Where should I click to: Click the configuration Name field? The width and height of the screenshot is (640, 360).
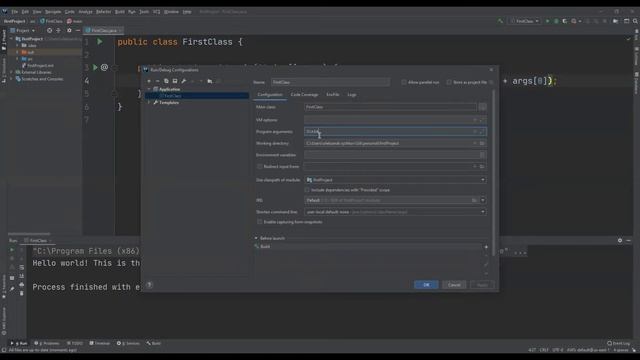click(x=330, y=82)
